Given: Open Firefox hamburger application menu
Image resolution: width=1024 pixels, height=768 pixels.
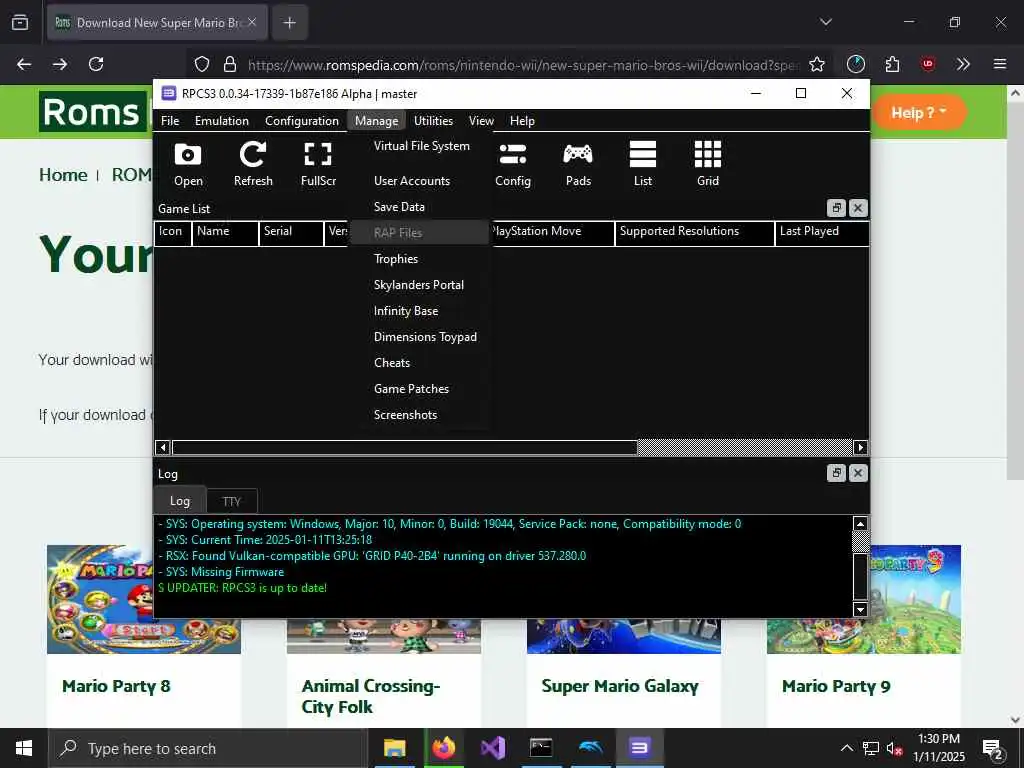Looking at the screenshot, I should [1000, 64].
